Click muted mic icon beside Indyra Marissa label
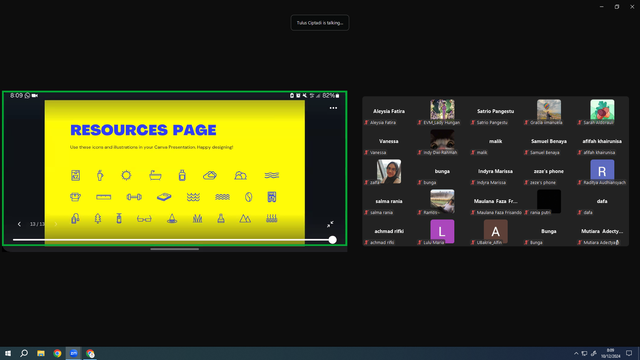The height and width of the screenshot is (360, 640). point(473,182)
